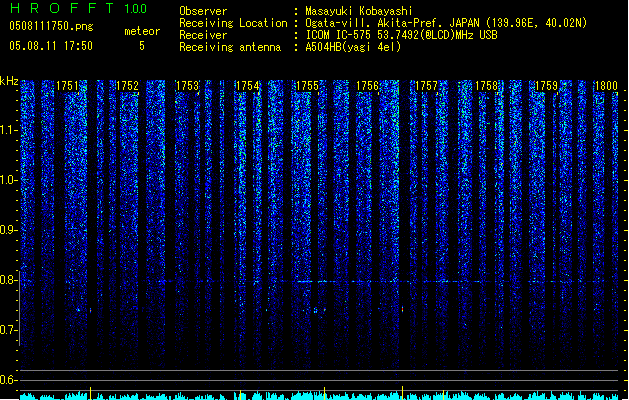Click the Receiving Location label
629x400 pixels.
click(233, 23)
